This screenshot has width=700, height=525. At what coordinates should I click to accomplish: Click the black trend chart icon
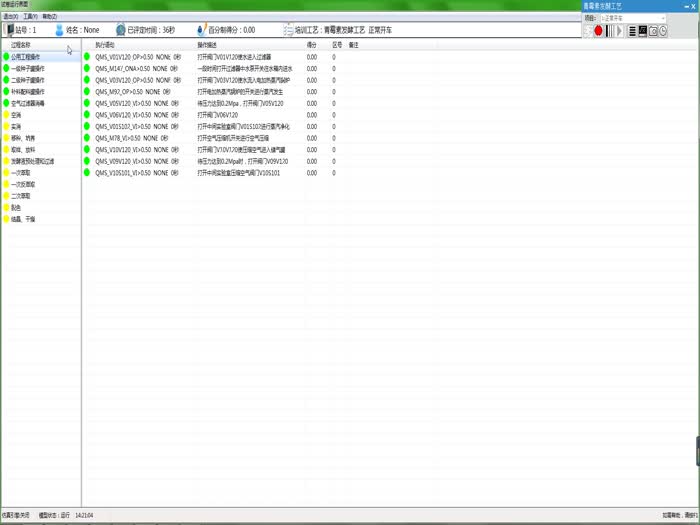tap(642, 31)
